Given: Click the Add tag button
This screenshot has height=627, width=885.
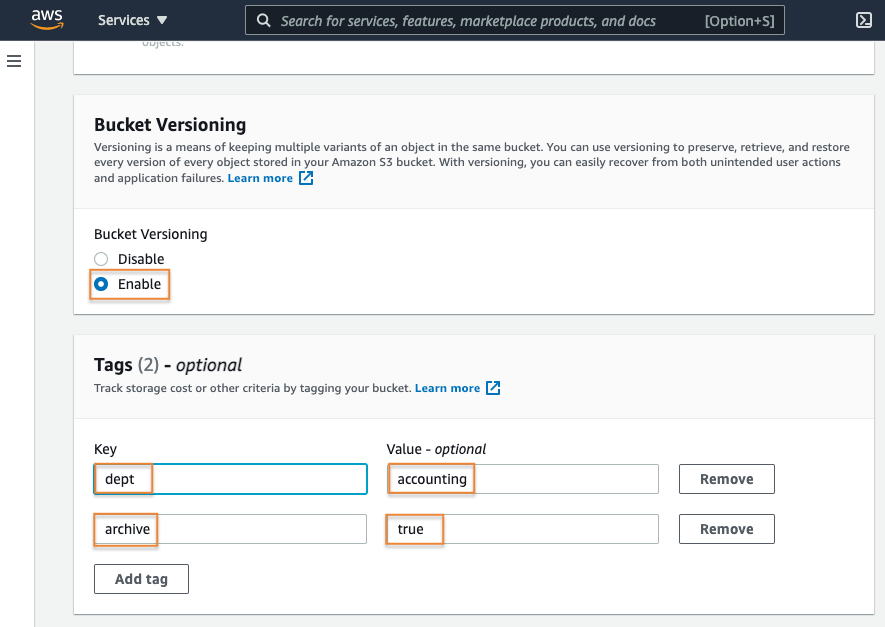Looking at the screenshot, I should 141,578.
